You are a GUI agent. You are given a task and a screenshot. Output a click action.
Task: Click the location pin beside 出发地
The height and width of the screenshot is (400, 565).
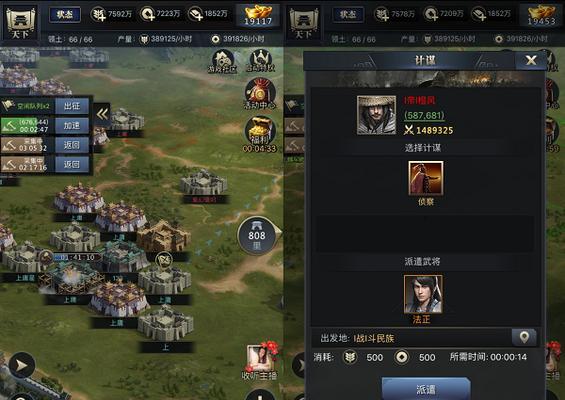tap(524, 337)
